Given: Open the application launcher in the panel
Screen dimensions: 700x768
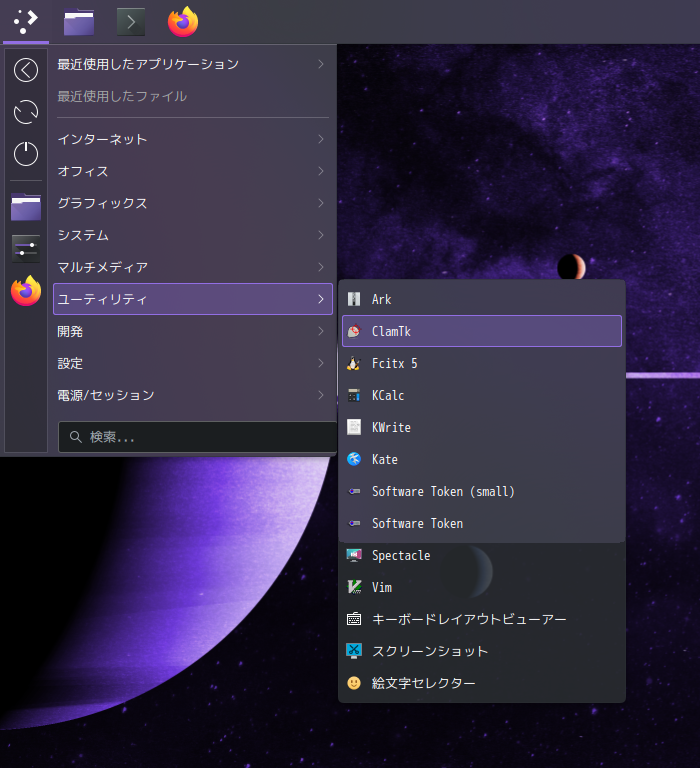Looking at the screenshot, I should 26,22.
